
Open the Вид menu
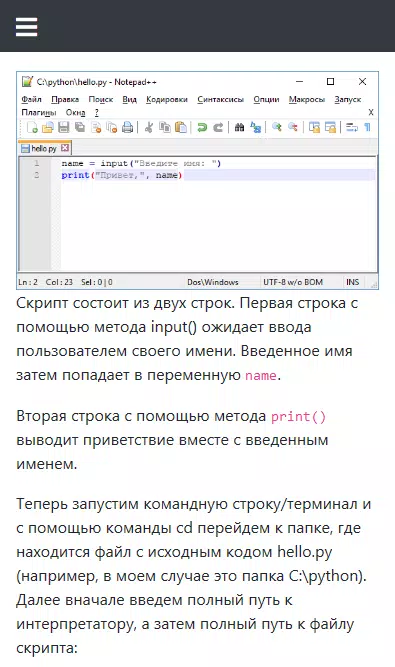(130, 100)
